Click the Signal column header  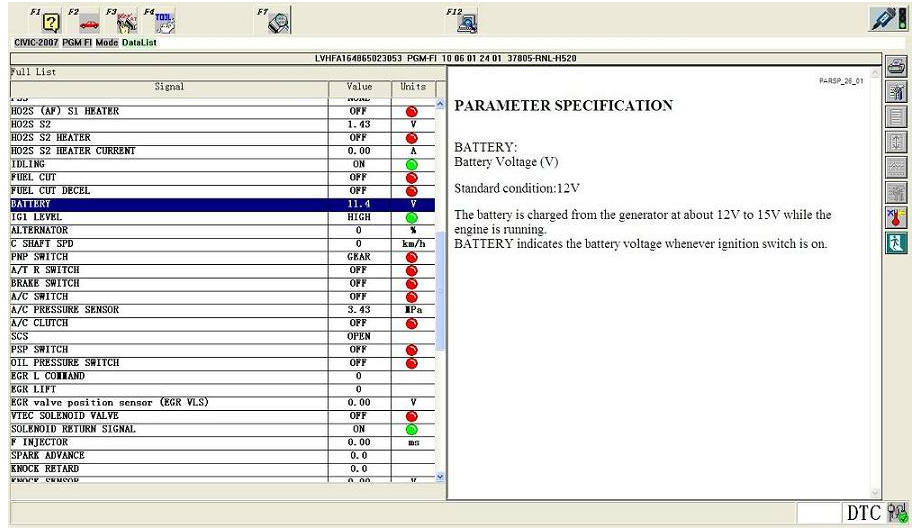pos(169,87)
